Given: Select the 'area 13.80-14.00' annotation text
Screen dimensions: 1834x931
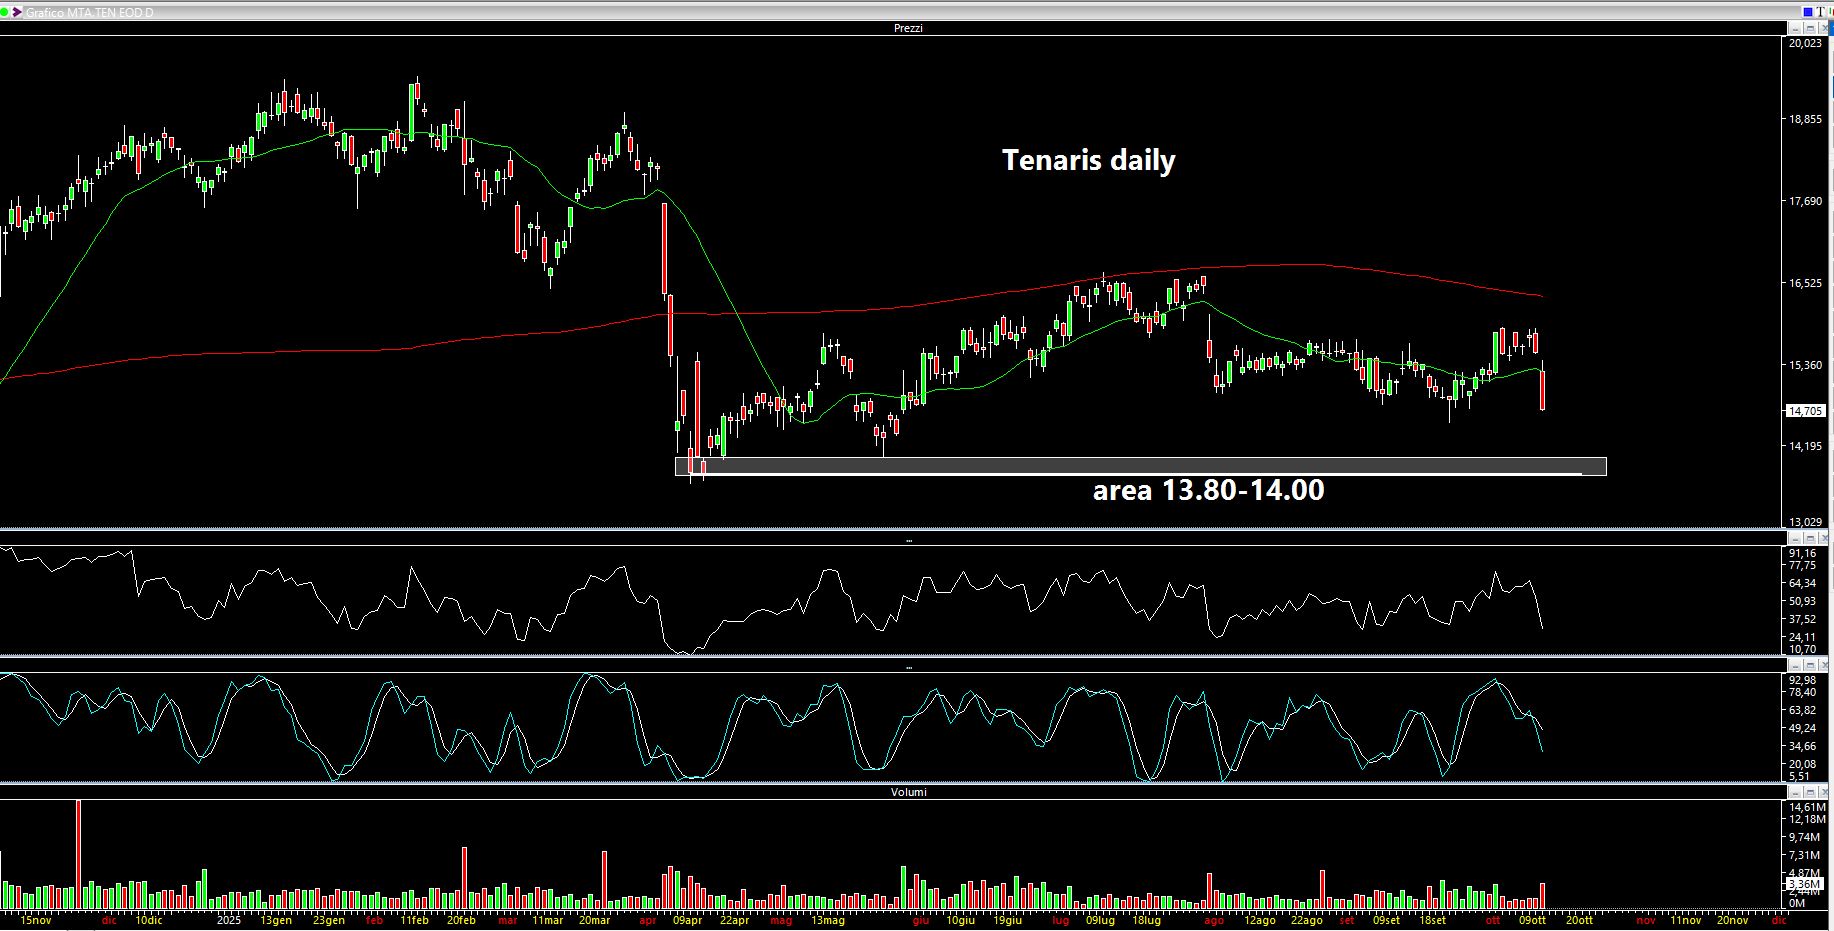Looking at the screenshot, I should pyautogui.click(x=1208, y=490).
